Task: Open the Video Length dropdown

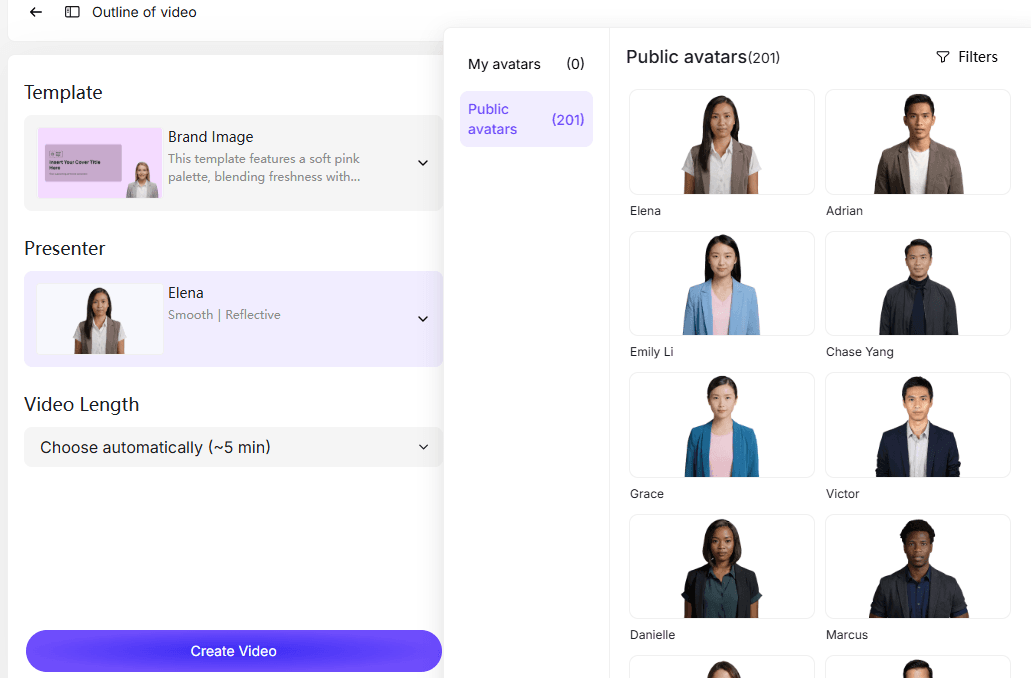Action: click(423, 447)
